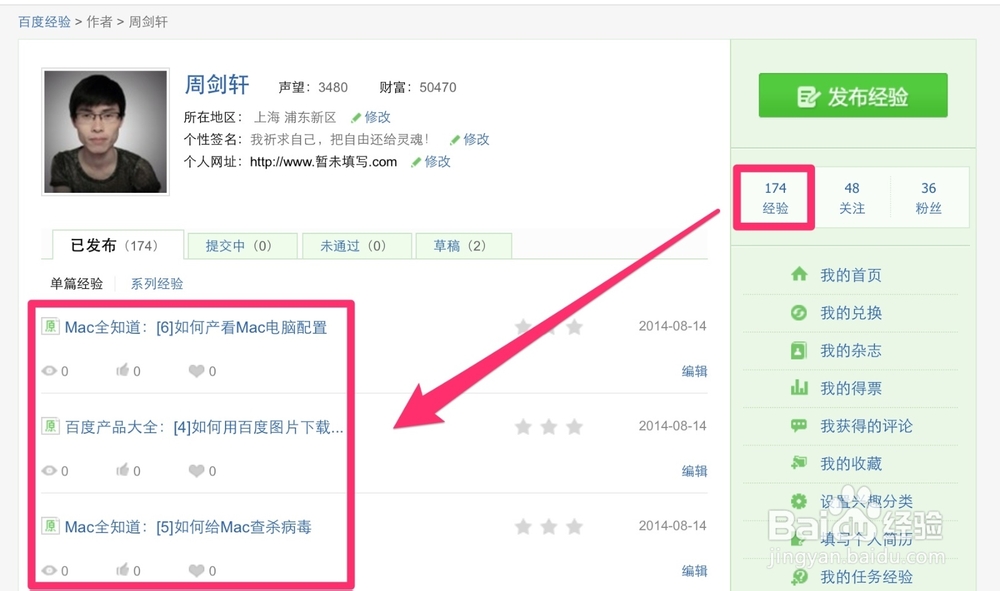Click views eye icon under Mac查杀病毒 article

click(x=49, y=570)
